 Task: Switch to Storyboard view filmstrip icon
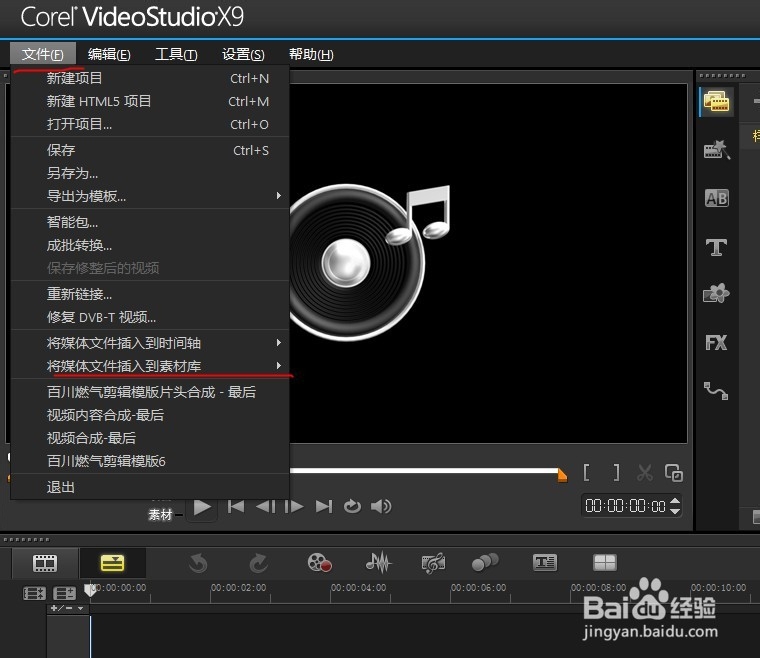point(45,563)
